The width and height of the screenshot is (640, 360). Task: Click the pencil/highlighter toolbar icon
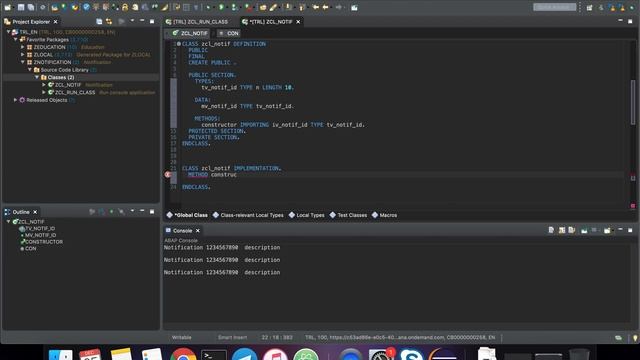(273, 7)
